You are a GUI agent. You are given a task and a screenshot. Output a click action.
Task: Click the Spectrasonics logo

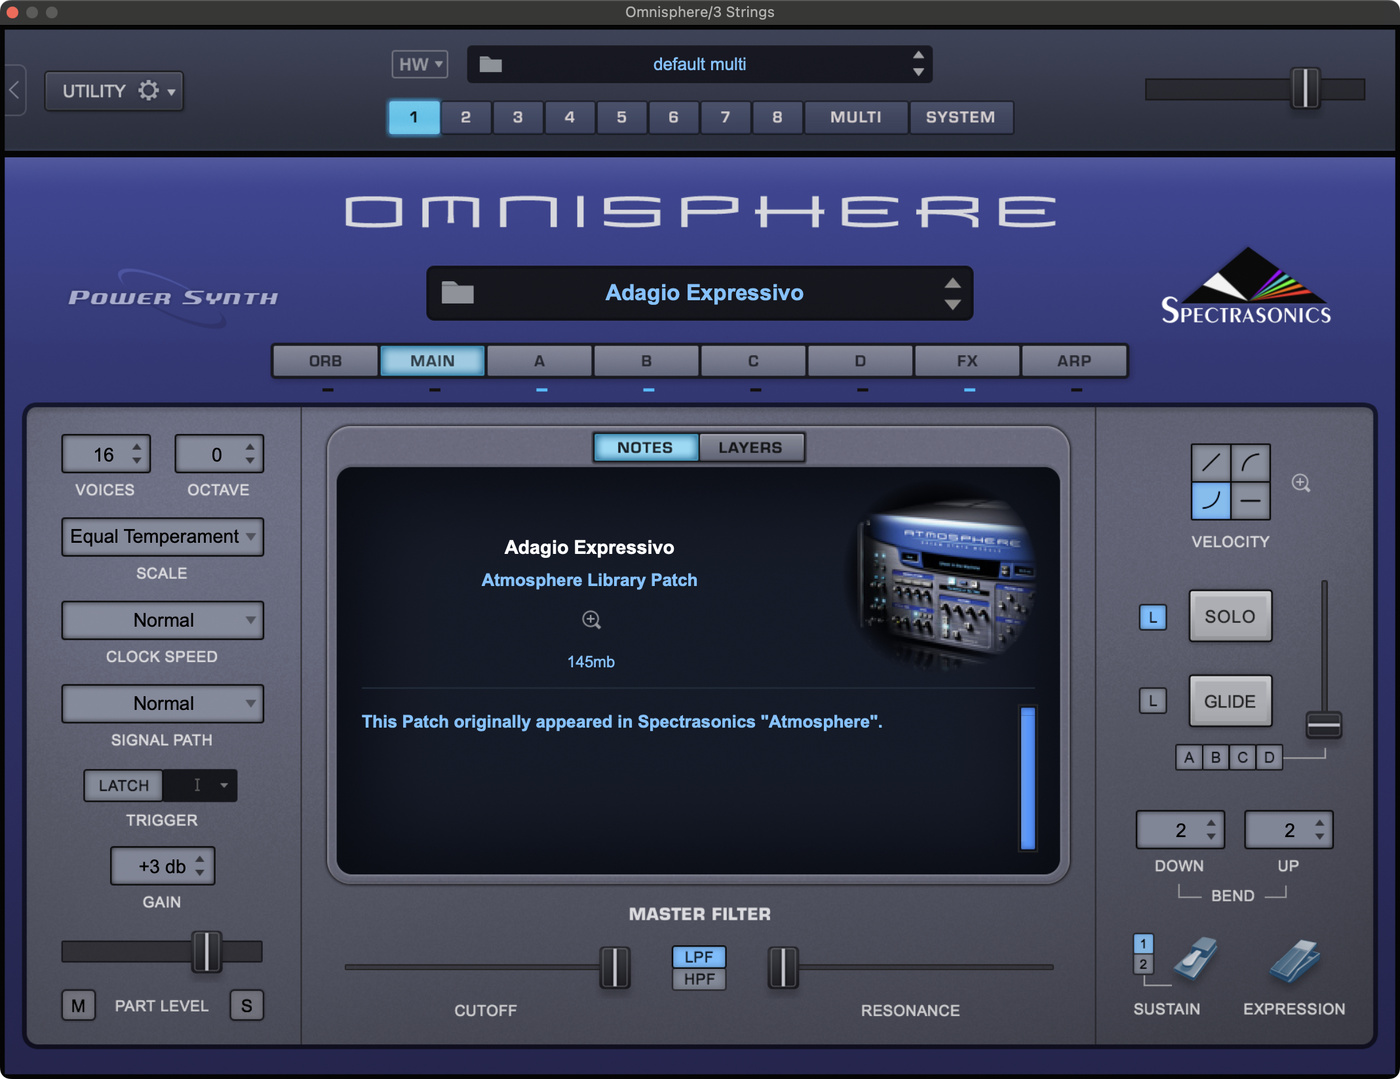pyautogui.click(x=1246, y=286)
